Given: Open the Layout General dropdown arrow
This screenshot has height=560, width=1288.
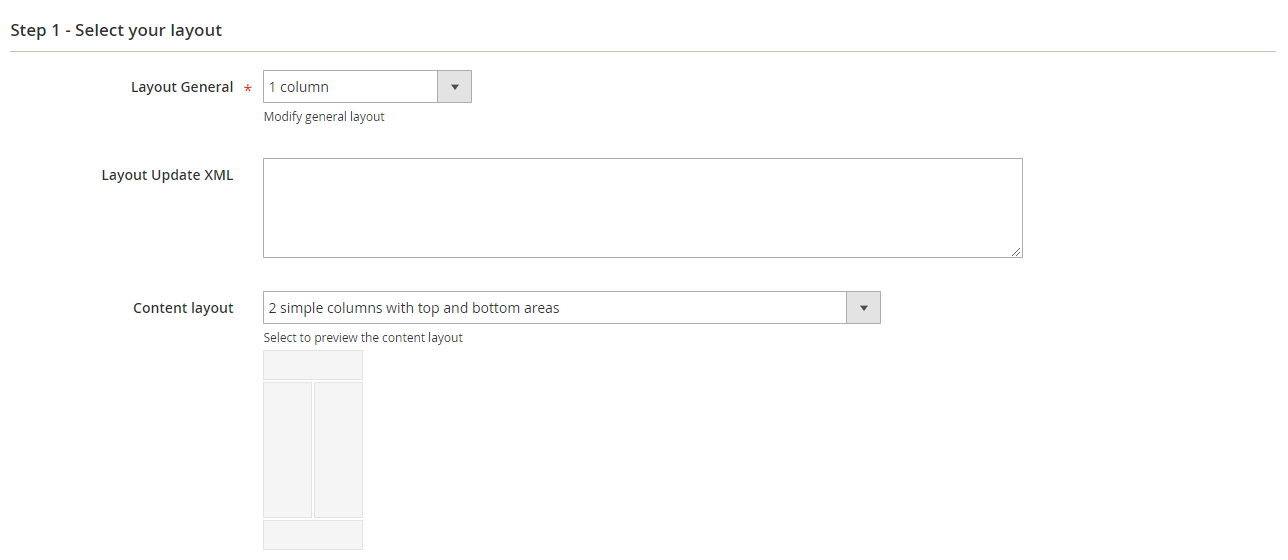Looking at the screenshot, I should coord(454,87).
